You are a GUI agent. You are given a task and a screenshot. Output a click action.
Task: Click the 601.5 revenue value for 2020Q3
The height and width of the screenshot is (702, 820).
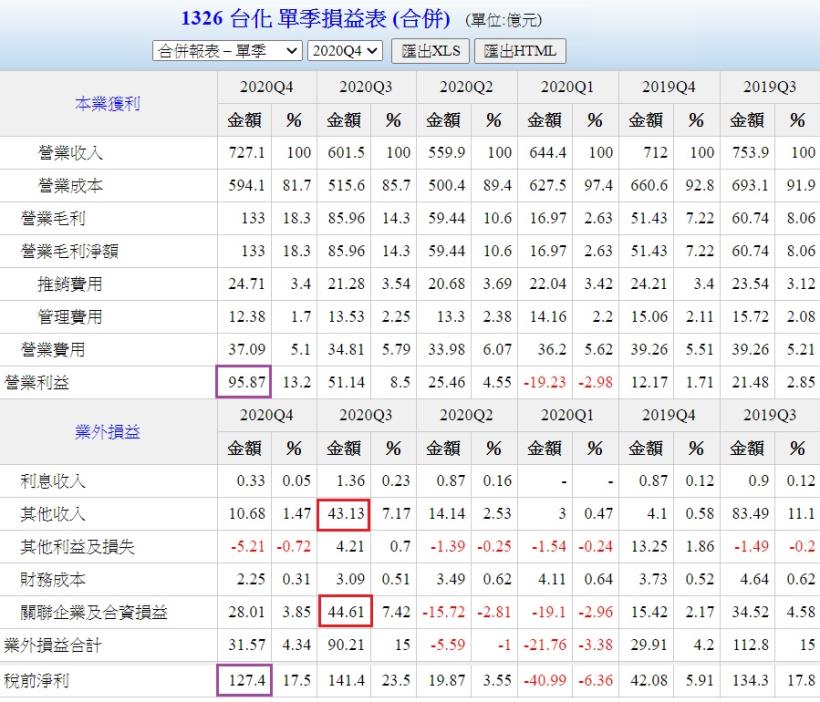[x=346, y=153]
